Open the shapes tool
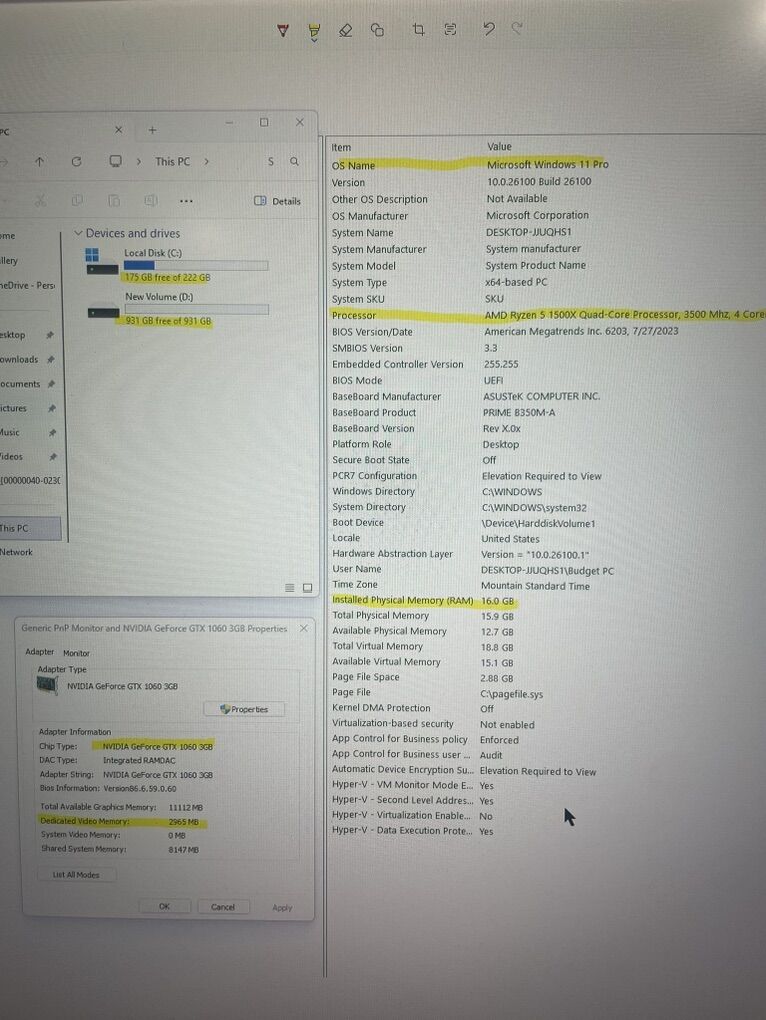Image resolution: width=766 pixels, height=1020 pixels. tap(377, 30)
